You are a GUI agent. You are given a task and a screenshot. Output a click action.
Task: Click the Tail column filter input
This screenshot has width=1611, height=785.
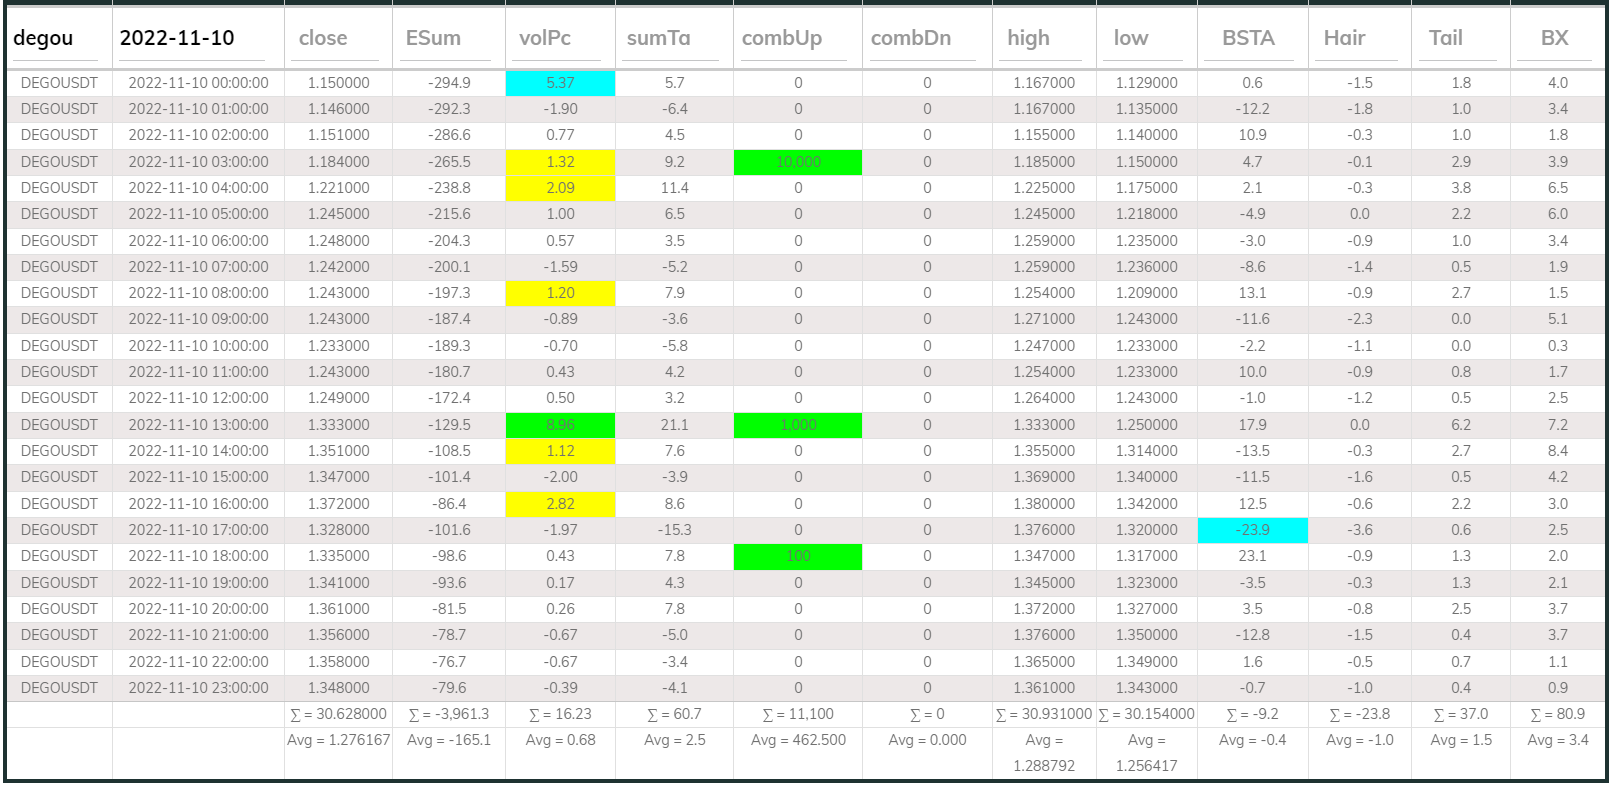1460,38
